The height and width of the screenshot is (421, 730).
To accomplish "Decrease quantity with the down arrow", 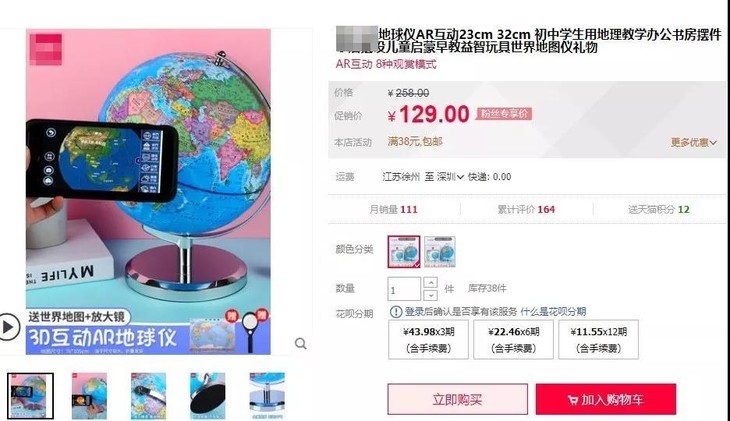I will (431, 295).
